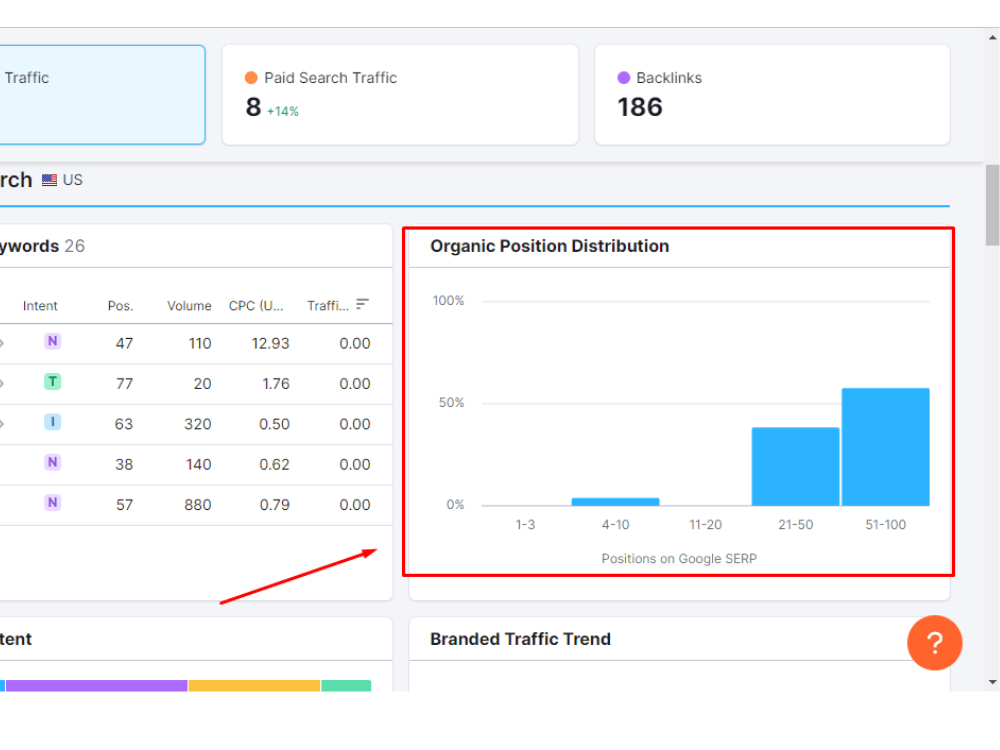Click the I intent badge in position 63 row
1000x750 pixels.
coord(52,422)
